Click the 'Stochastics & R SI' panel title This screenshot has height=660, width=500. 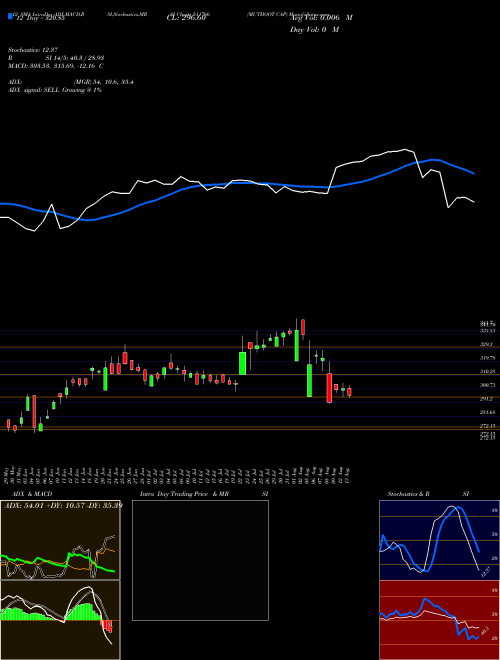pyautogui.click(x=428, y=494)
